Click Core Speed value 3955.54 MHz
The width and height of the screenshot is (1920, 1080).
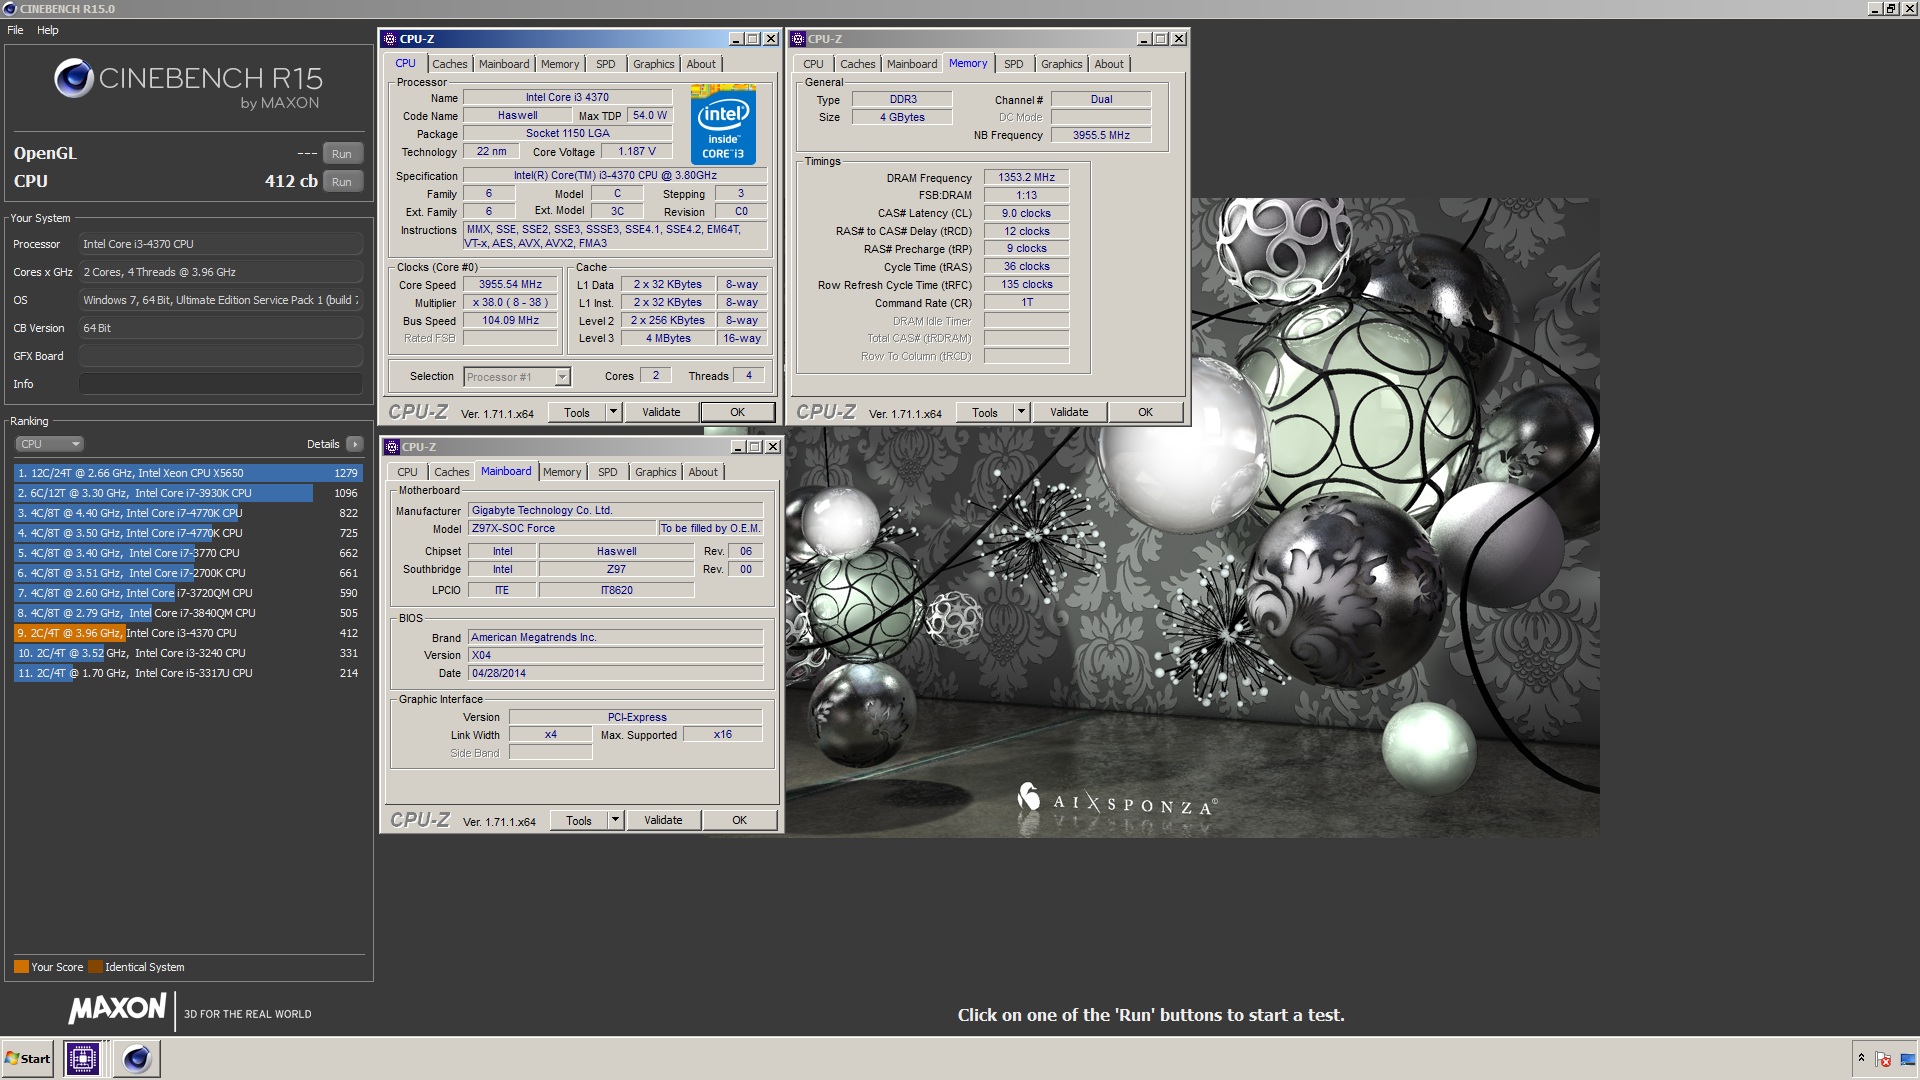tap(510, 285)
